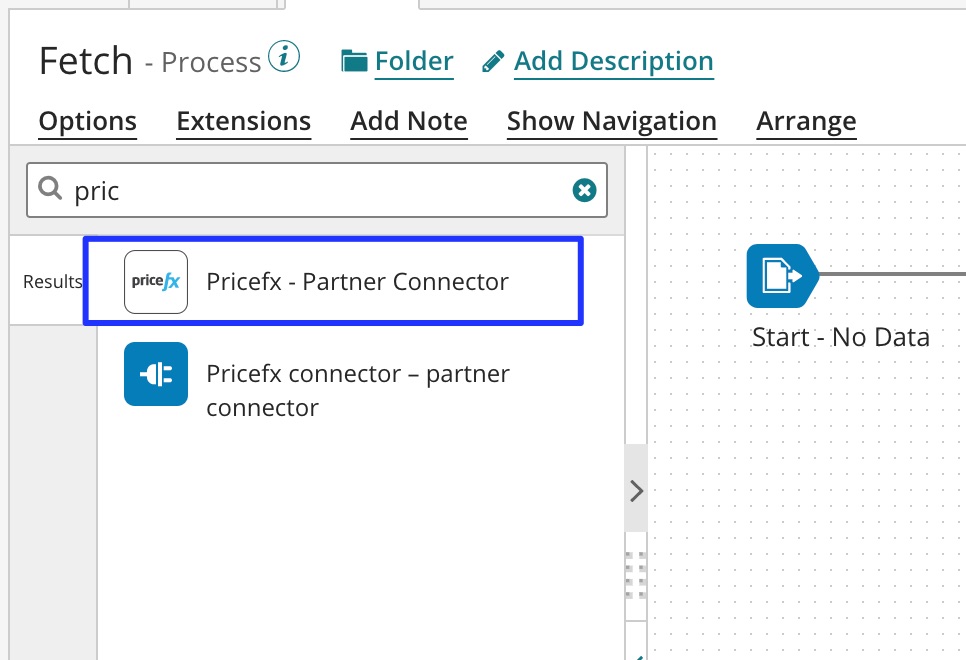Select Arrange
Viewport: 966px width, 660px height.
[806, 120]
